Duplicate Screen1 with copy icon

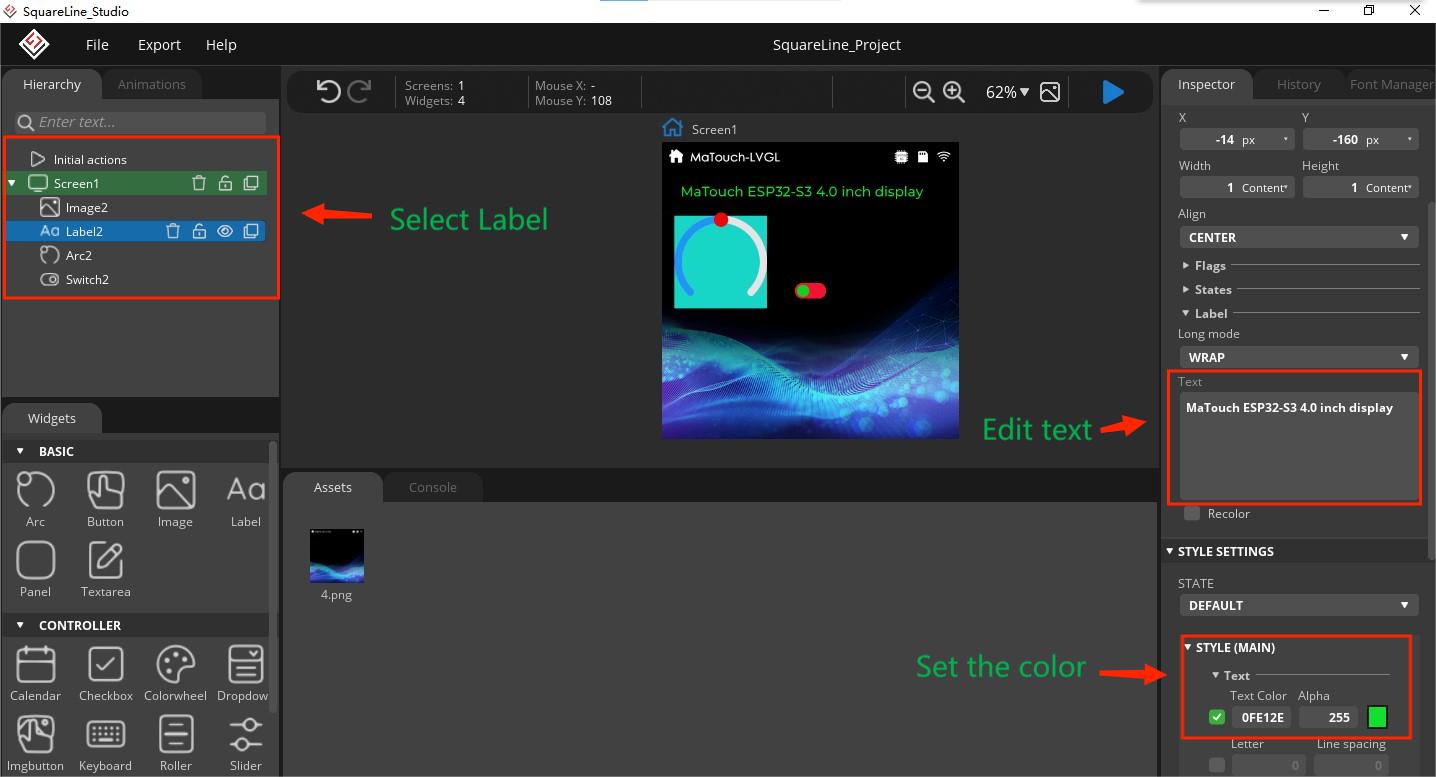(251, 183)
